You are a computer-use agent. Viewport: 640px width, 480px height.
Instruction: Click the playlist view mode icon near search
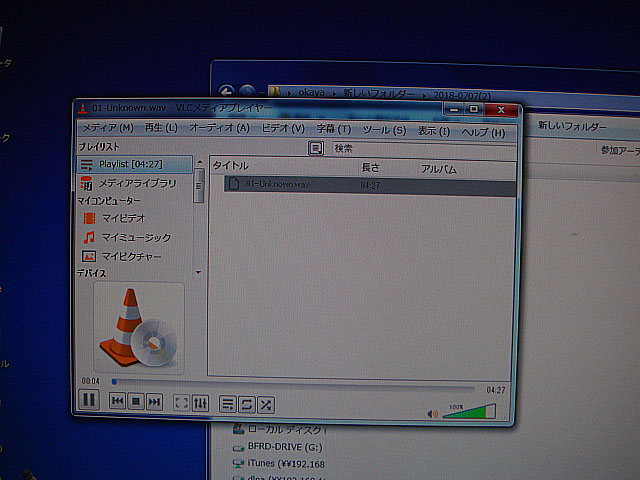(x=315, y=148)
